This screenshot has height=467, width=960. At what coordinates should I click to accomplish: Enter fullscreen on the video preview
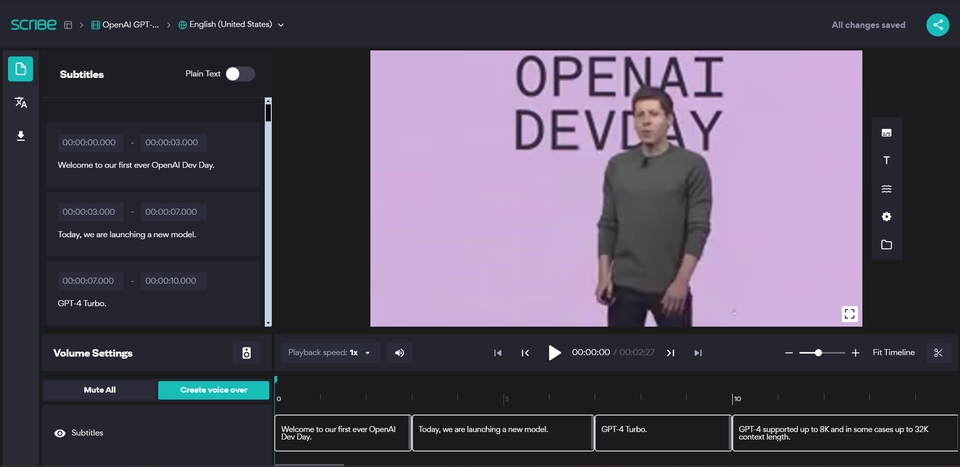tap(849, 314)
